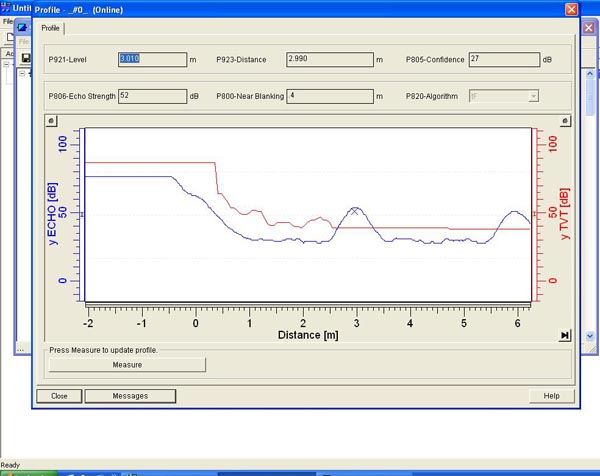Open the P820-Algorithm dropdown
The width and height of the screenshot is (600, 476).
[x=533, y=96]
